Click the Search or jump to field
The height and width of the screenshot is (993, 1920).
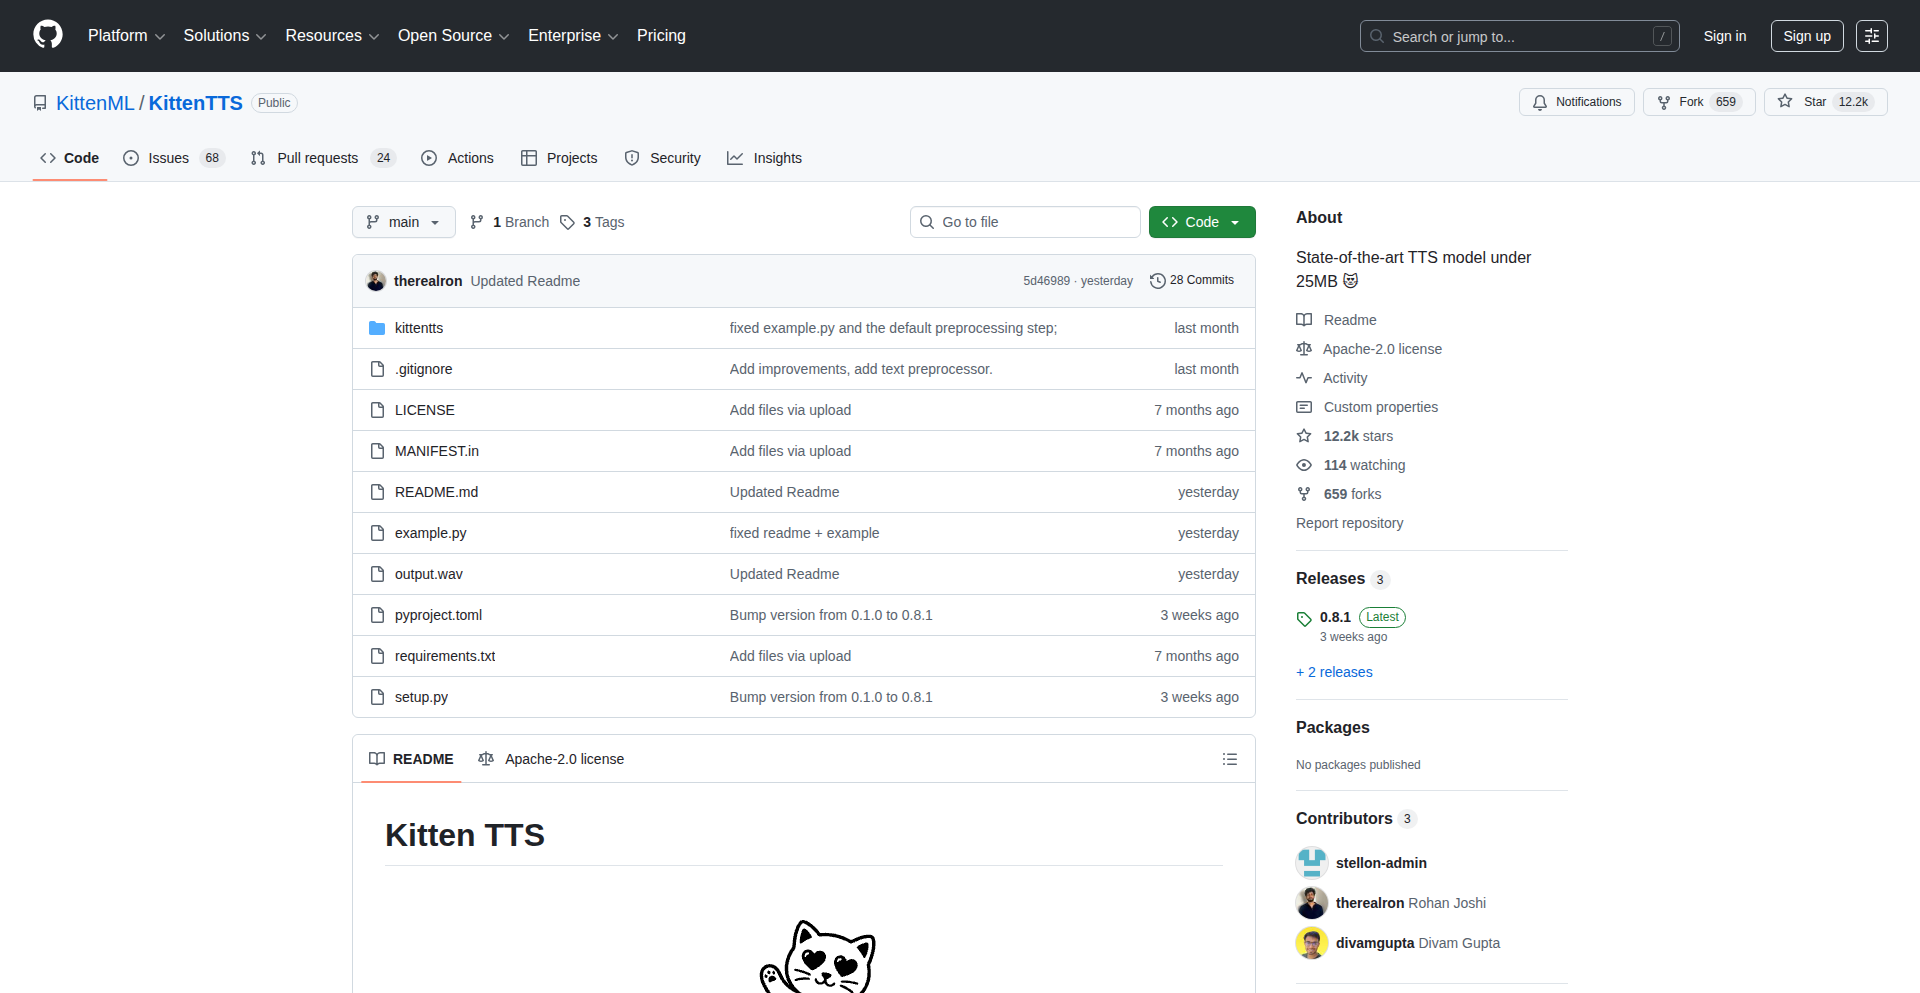[1519, 36]
